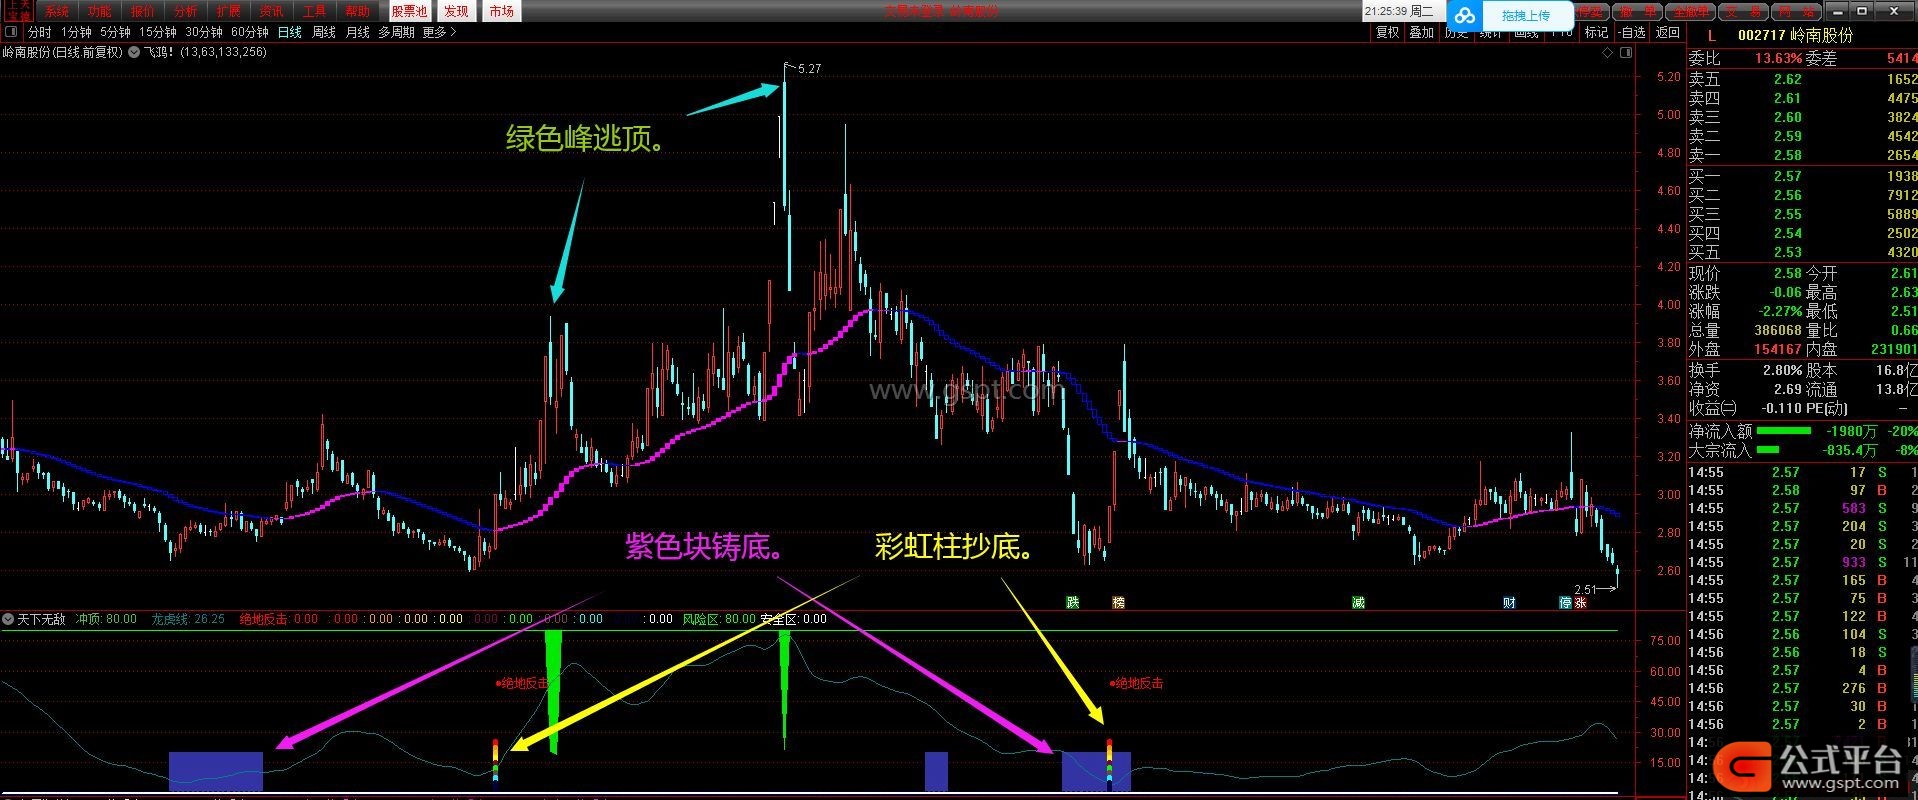The width and height of the screenshot is (1918, 800).
Task: Open the 系统 menu
Action: tap(58, 11)
